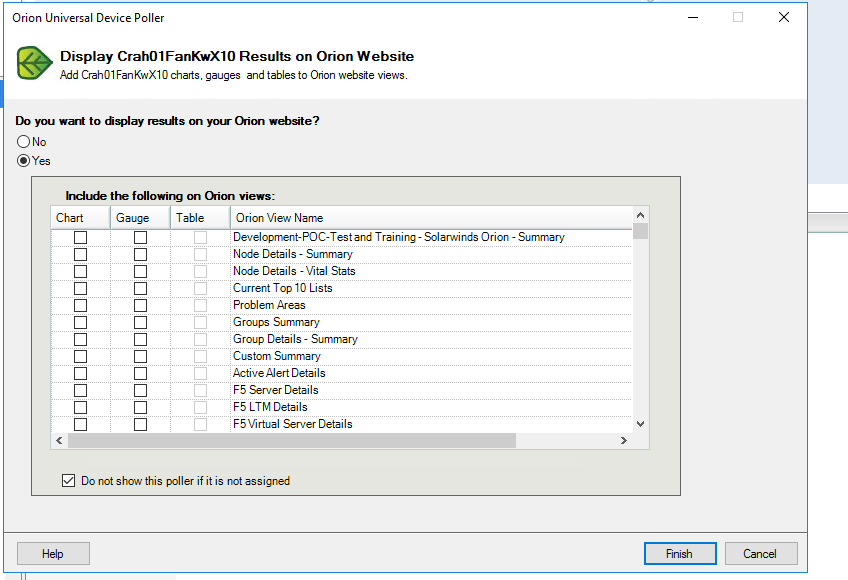Screen dimensions: 848x580
Task: Check Chart for F5 Server Details
Action: pyautogui.click(x=81, y=390)
